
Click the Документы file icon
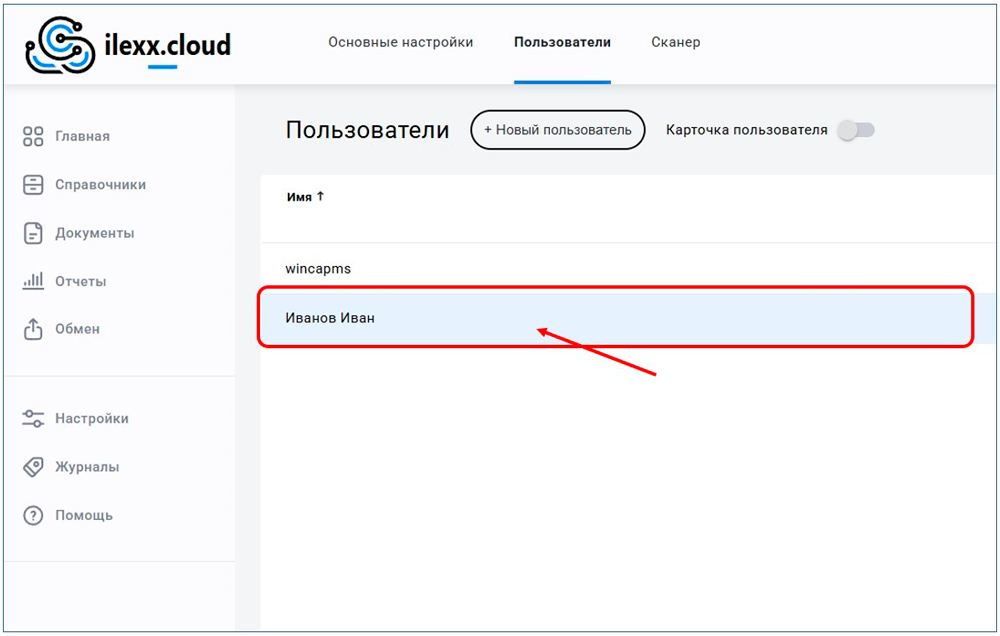(x=33, y=233)
